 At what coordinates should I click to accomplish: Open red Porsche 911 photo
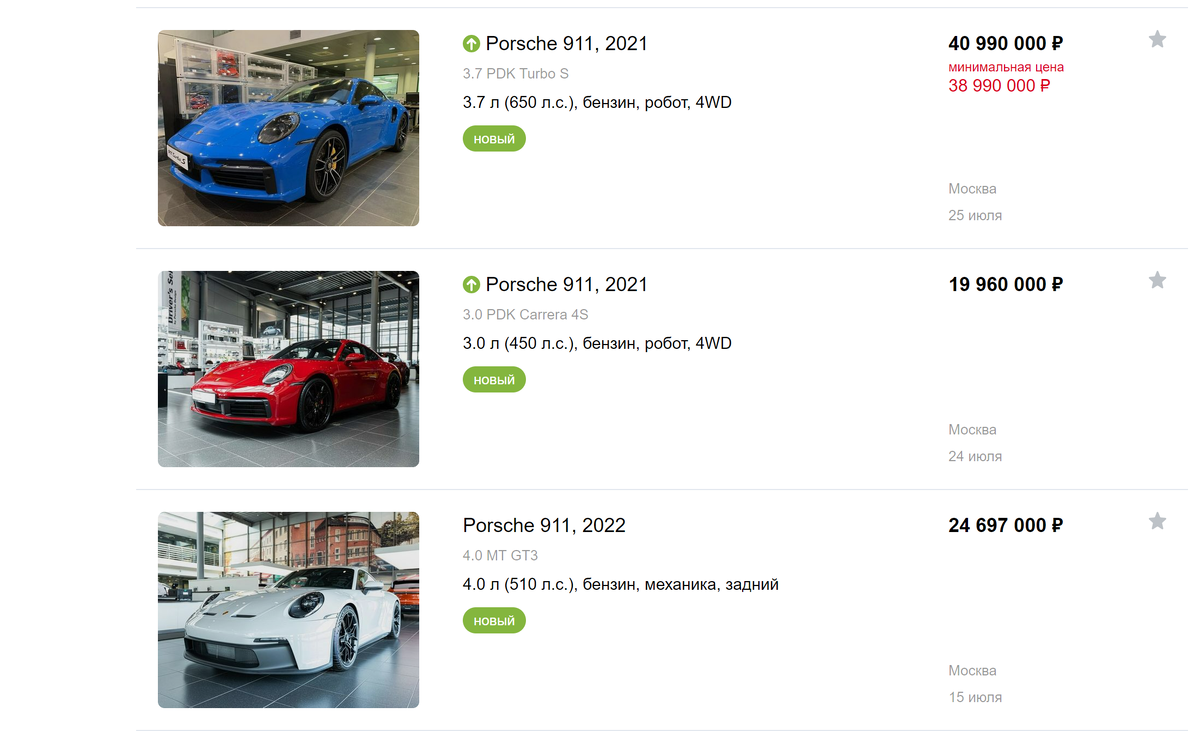[x=288, y=369]
